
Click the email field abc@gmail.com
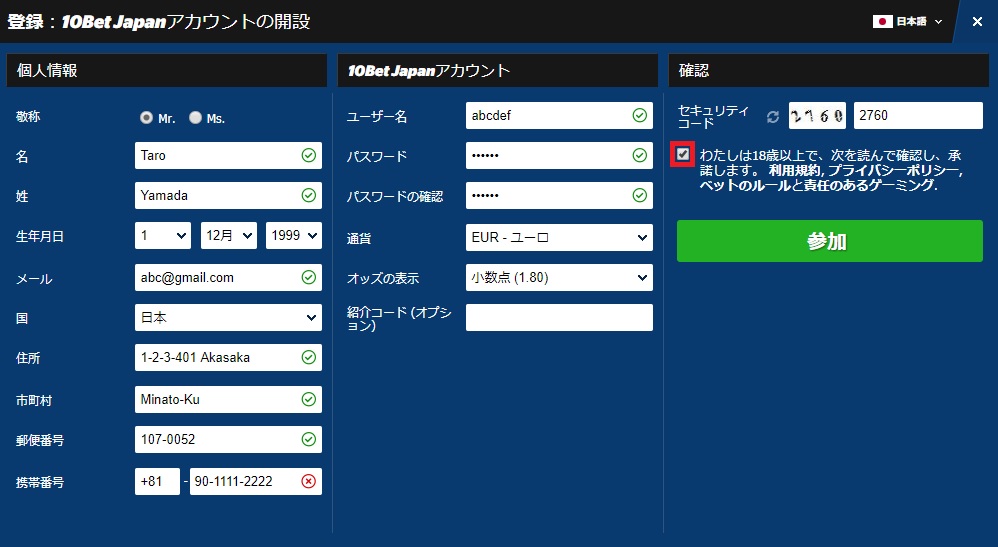[x=228, y=277]
